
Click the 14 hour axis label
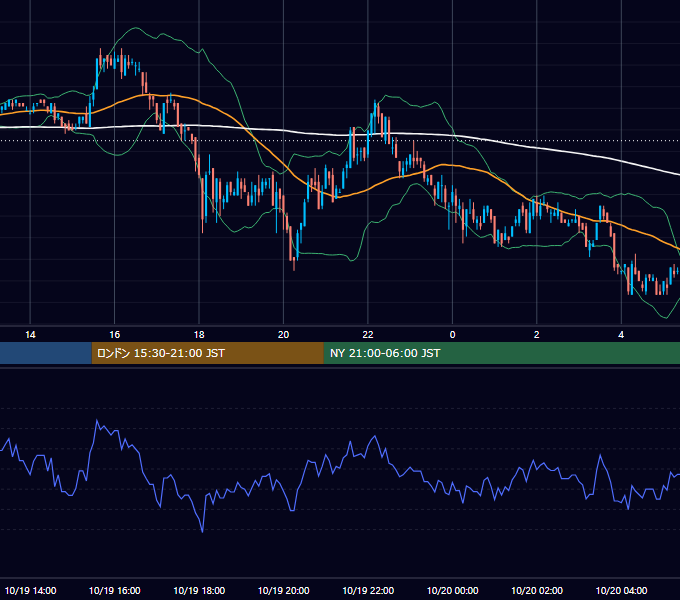coord(30,335)
